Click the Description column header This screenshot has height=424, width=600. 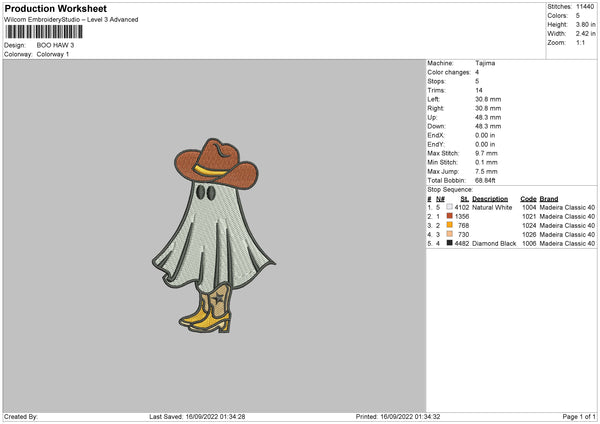tap(490, 198)
